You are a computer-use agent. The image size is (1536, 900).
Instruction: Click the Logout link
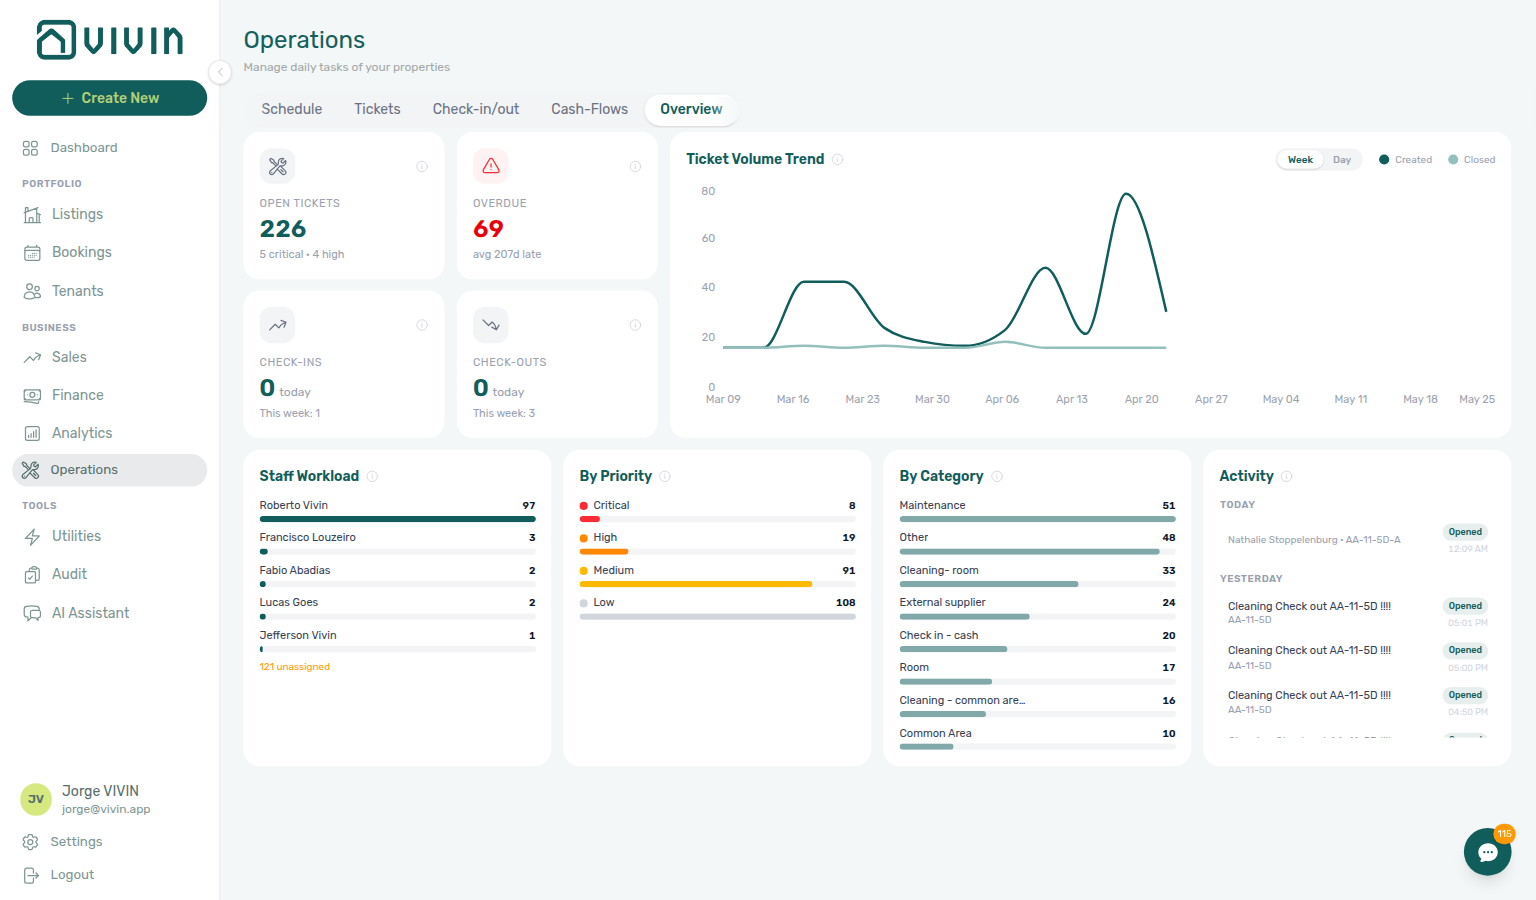72,875
